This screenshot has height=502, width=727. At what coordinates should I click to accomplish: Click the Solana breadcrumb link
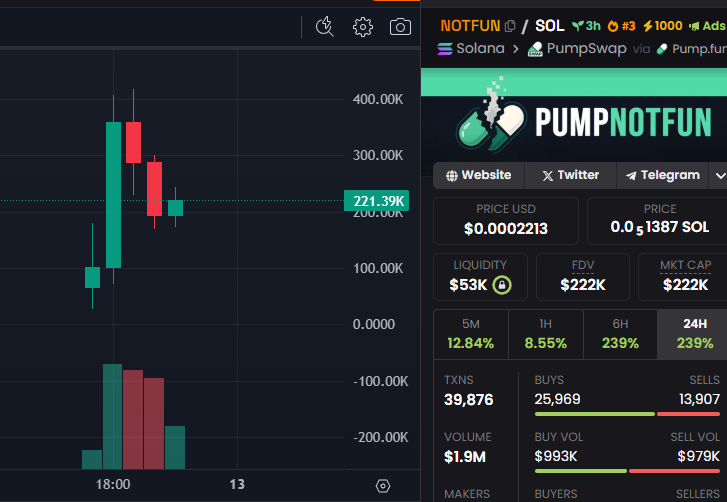[480, 48]
